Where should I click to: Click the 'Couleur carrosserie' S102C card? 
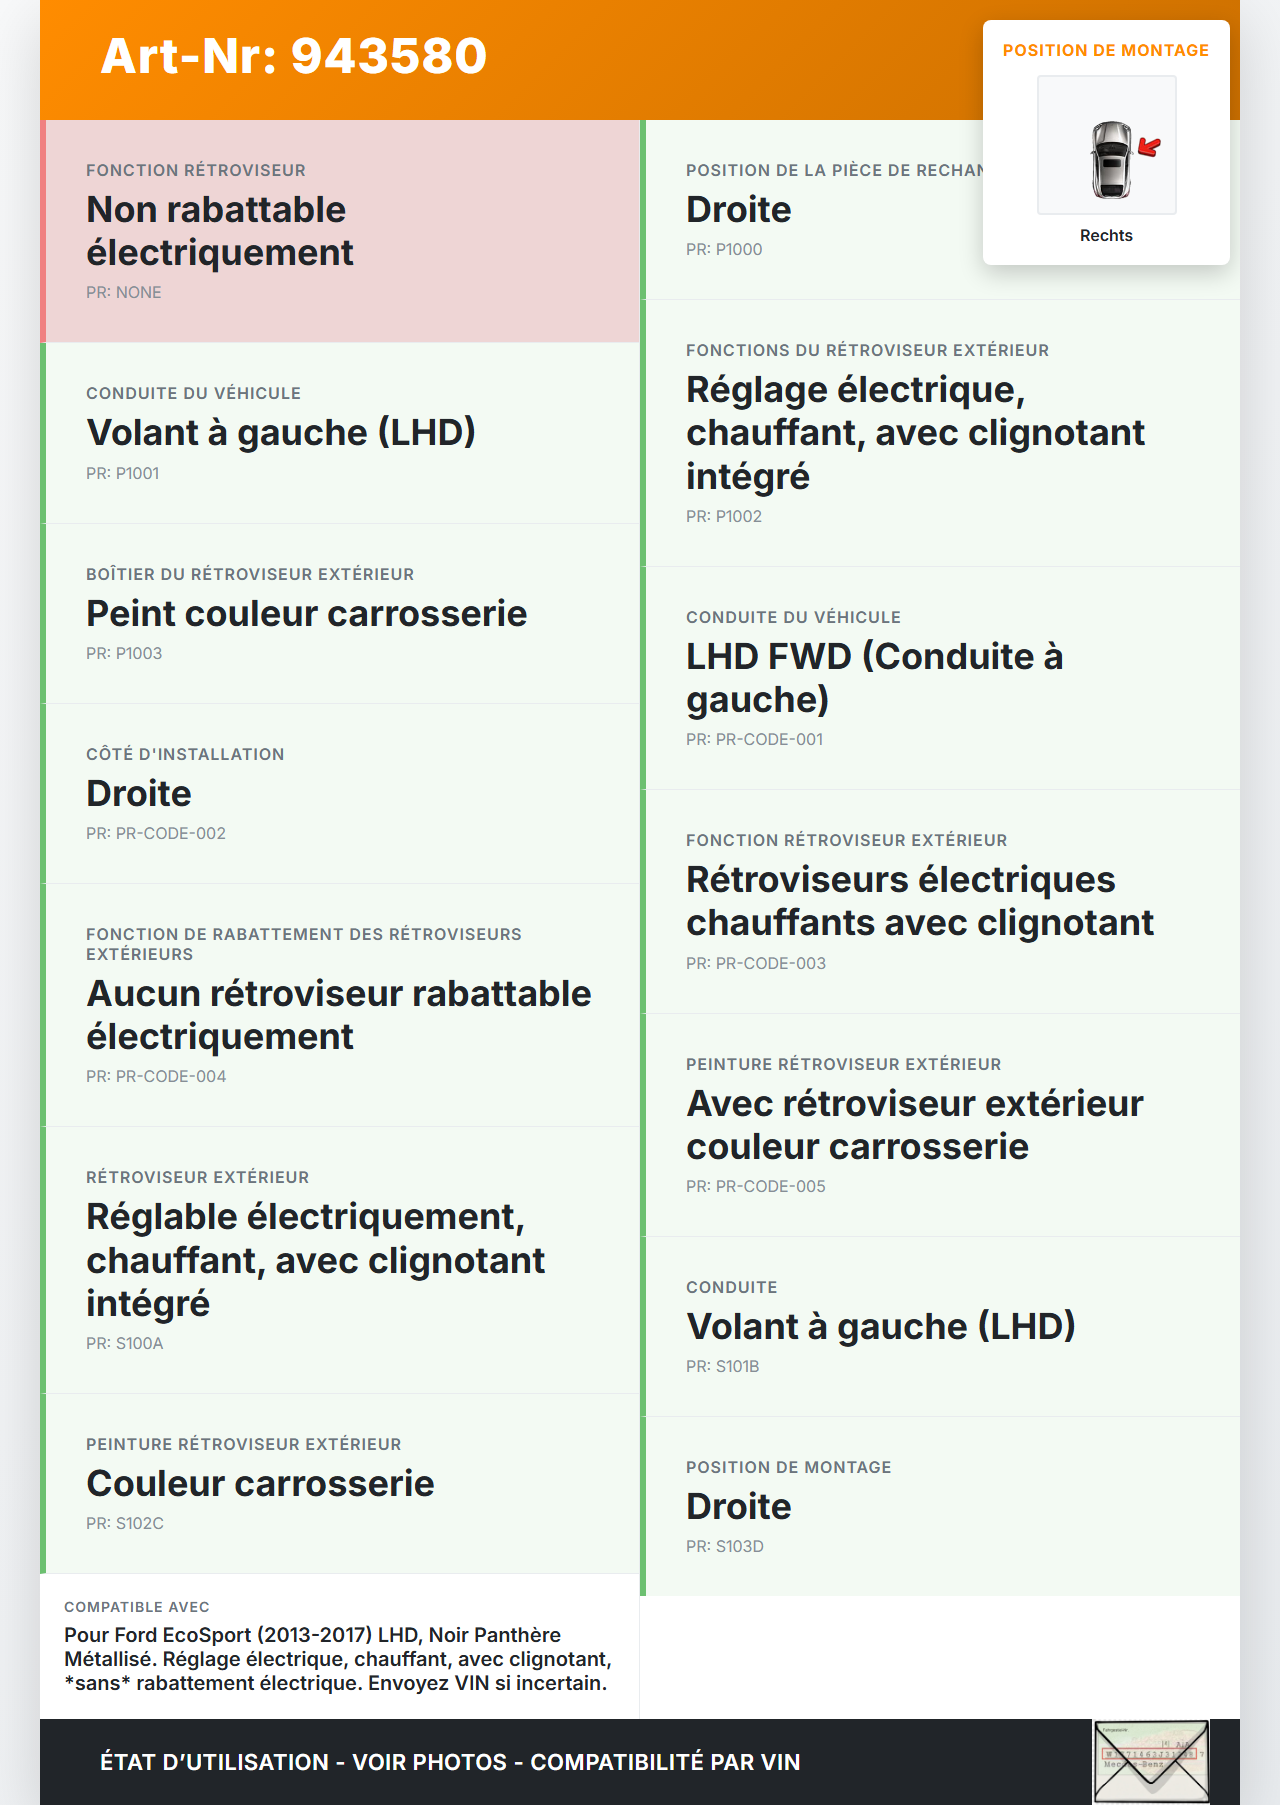click(340, 1483)
